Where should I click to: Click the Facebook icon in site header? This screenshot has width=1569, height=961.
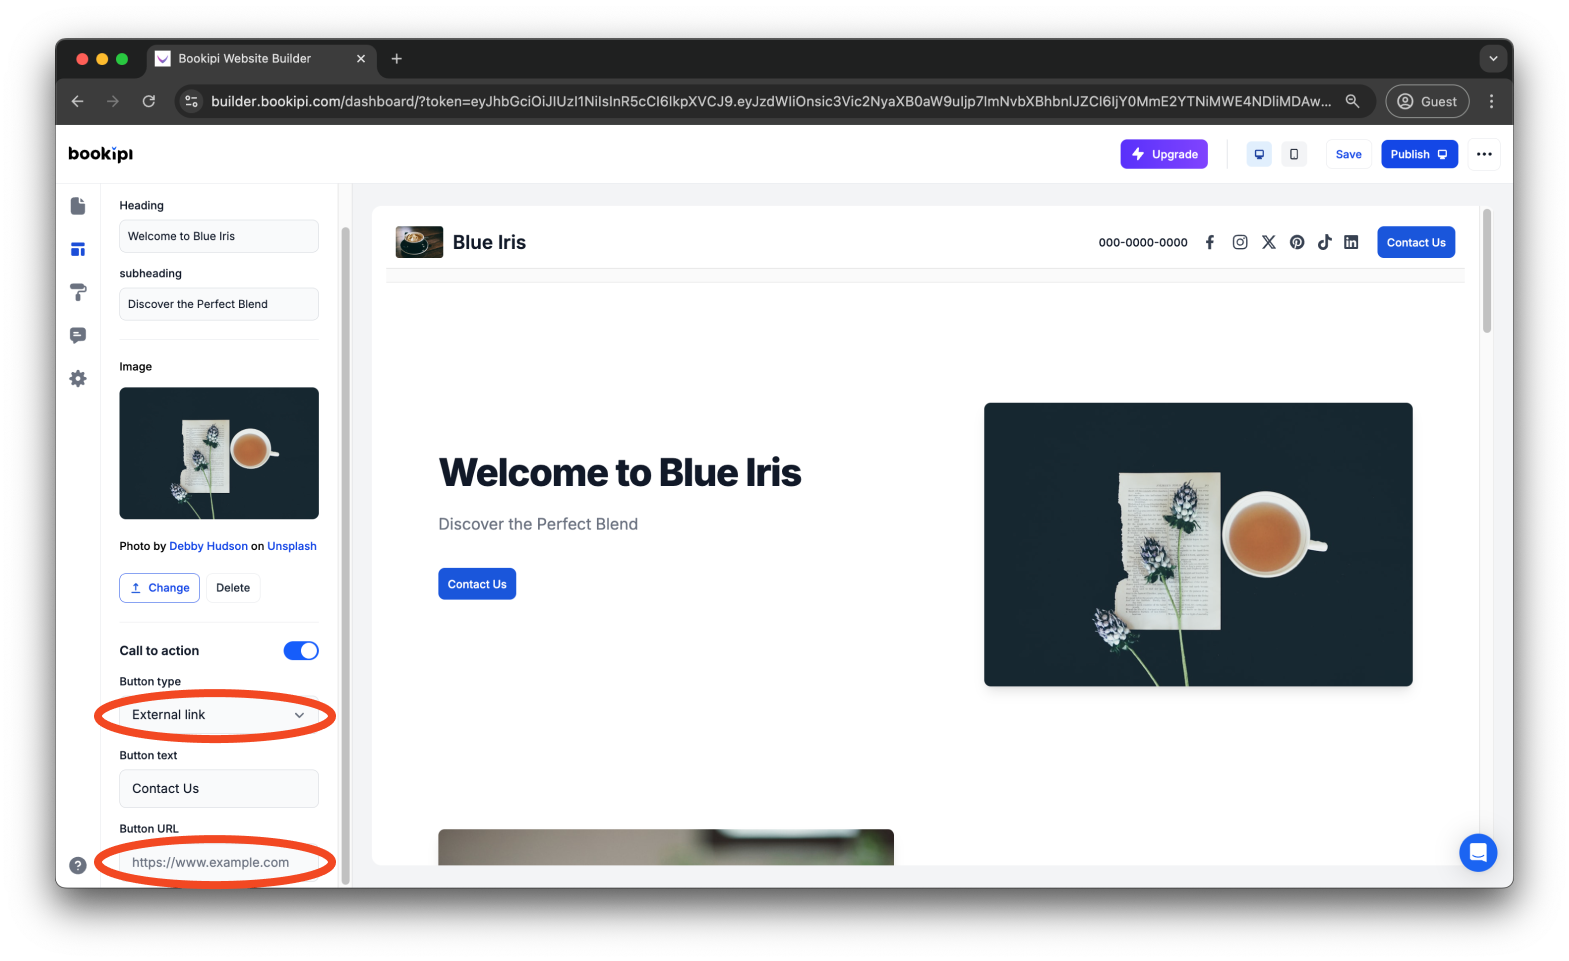1210,242
